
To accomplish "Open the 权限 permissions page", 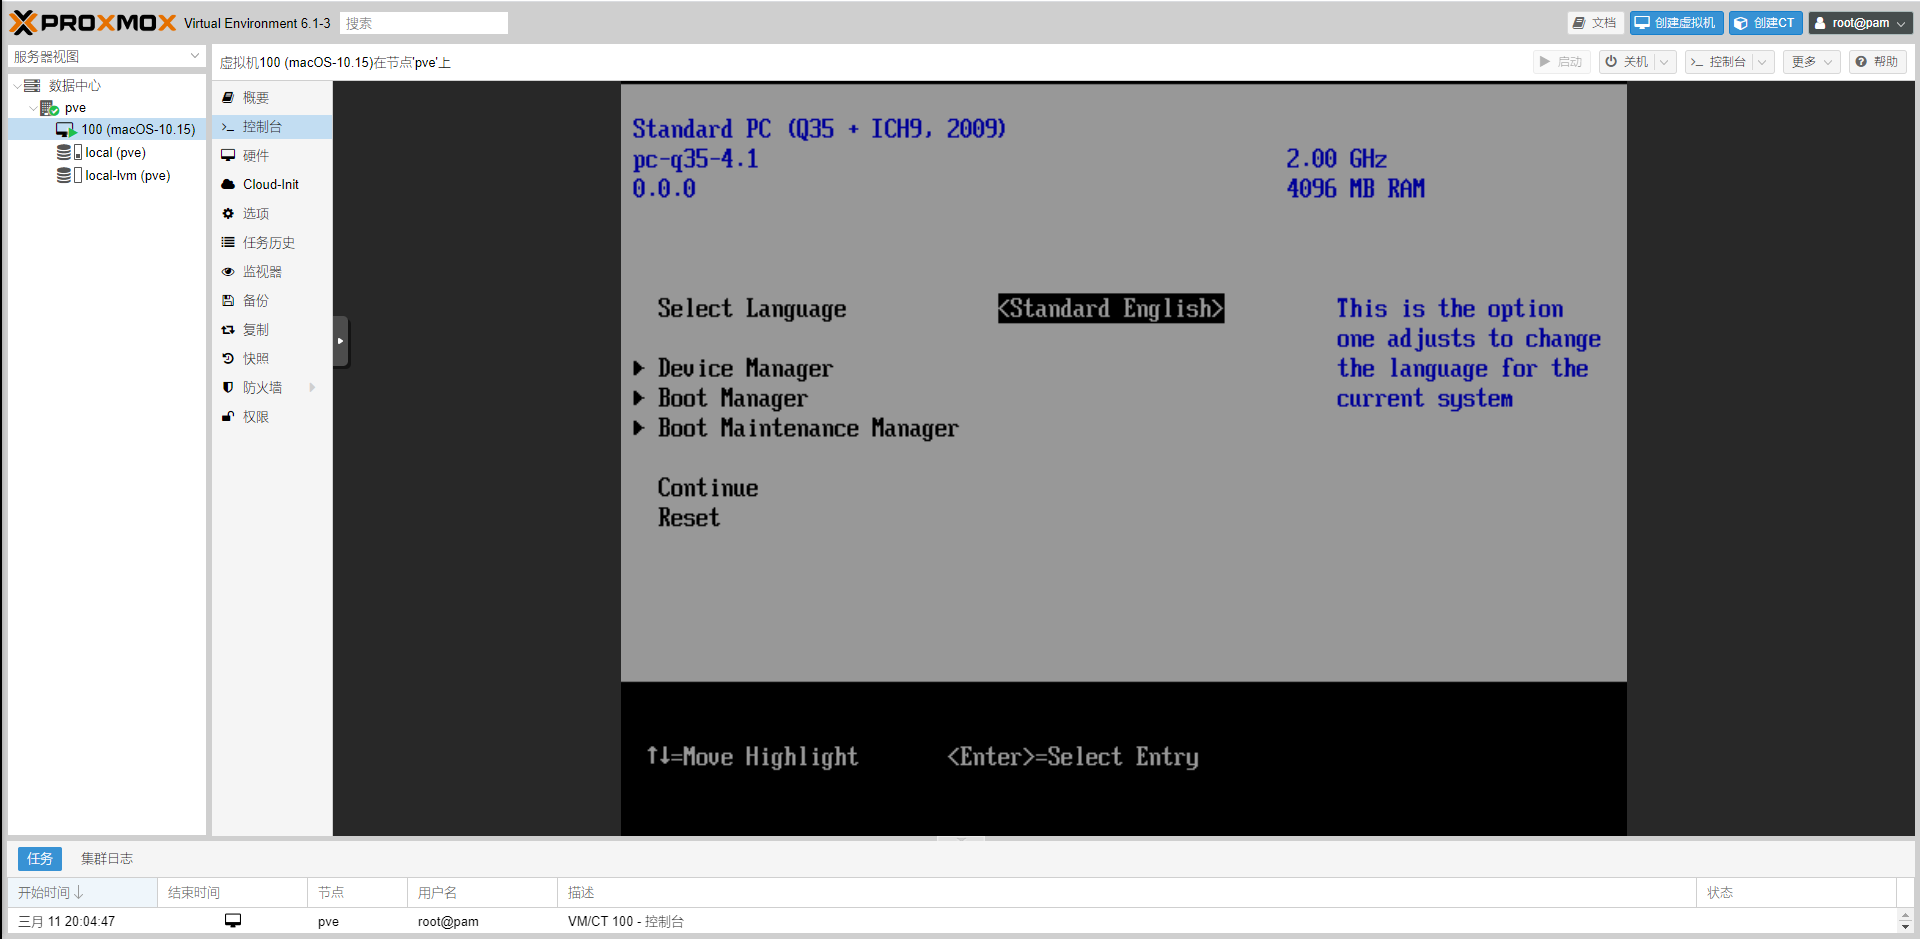I will click(x=255, y=417).
